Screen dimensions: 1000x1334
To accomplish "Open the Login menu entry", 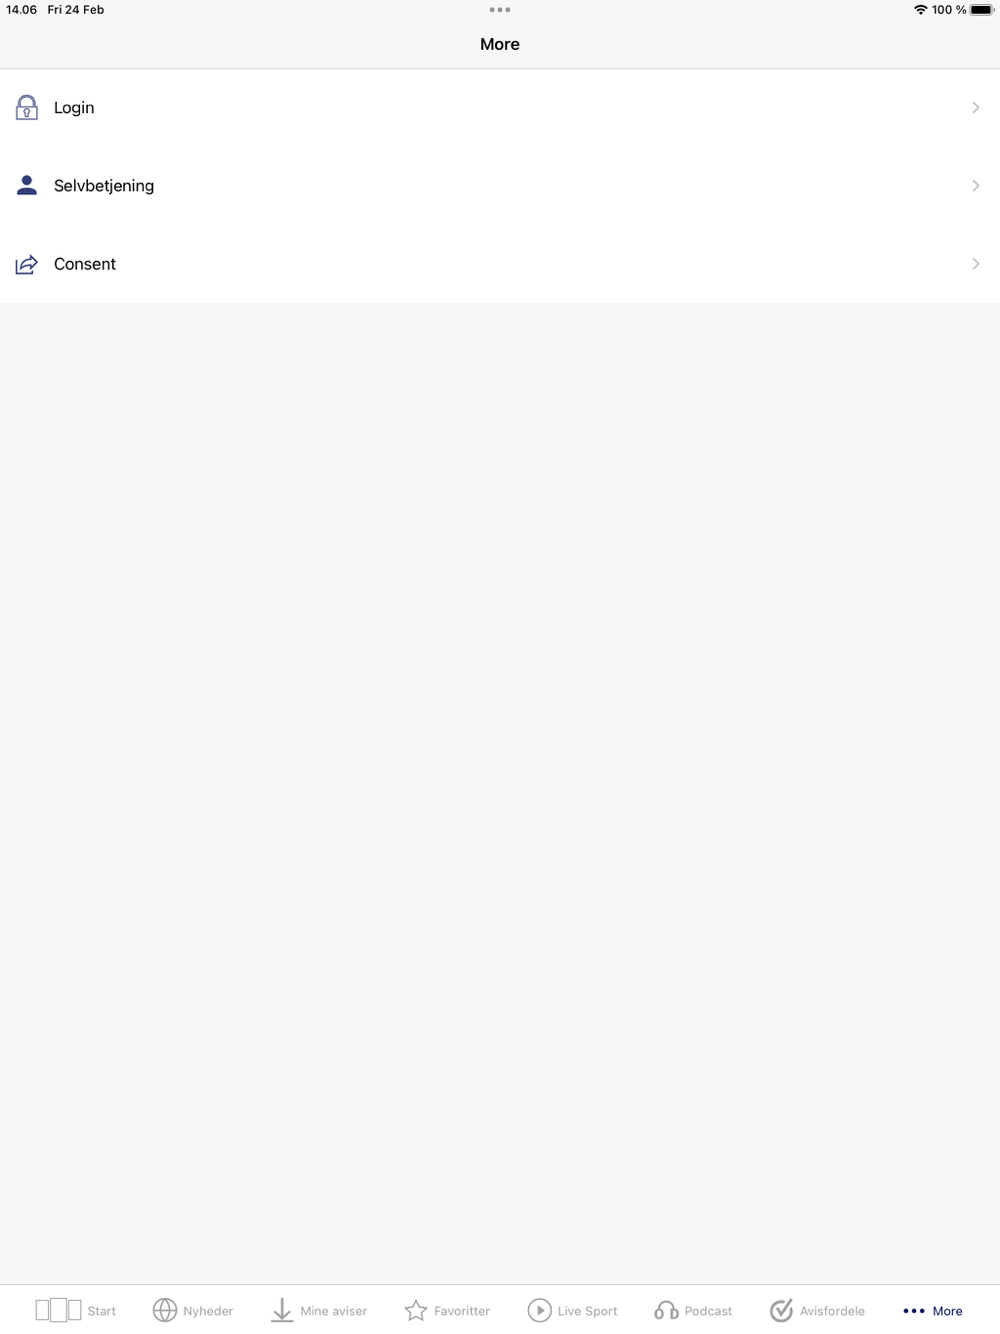I will click(x=500, y=107).
